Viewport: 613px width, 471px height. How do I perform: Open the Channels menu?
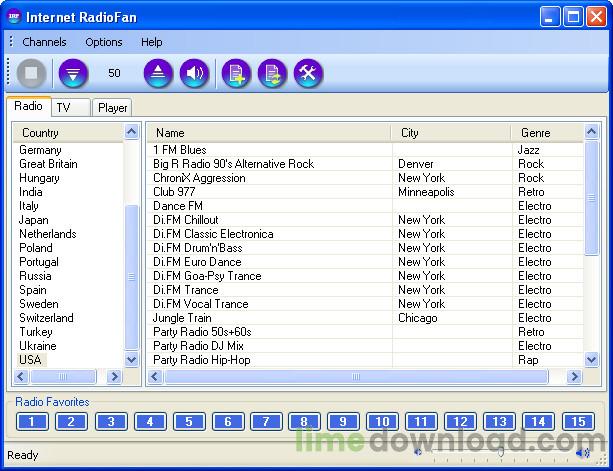coord(44,42)
